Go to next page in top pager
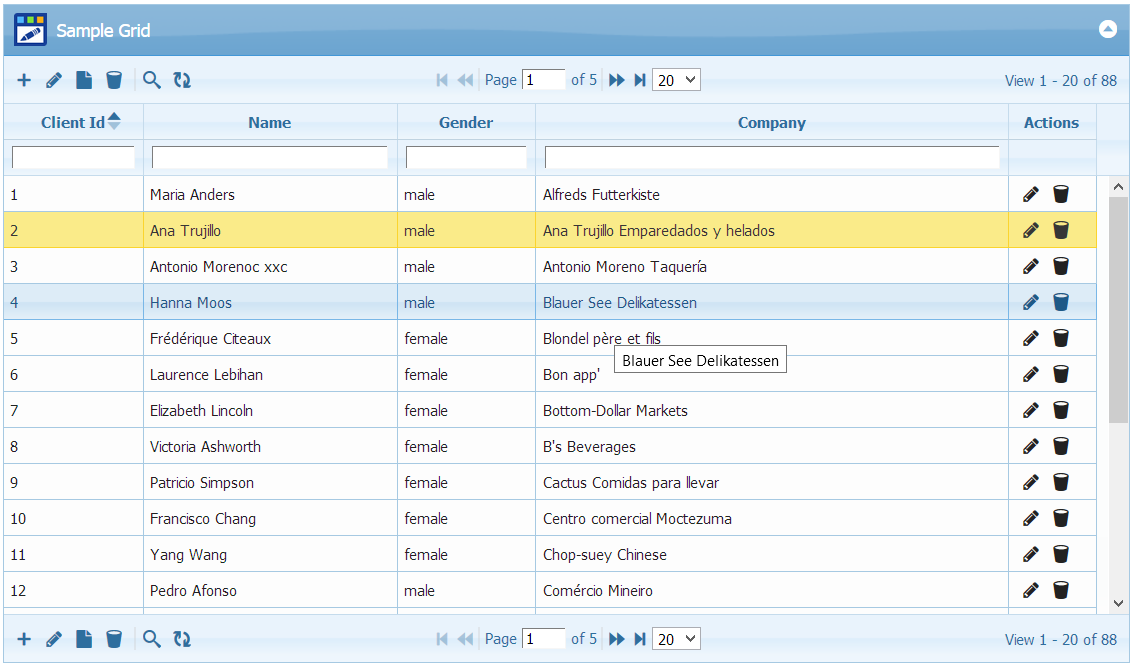The width and height of the screenshot is (1135, 672). point(617,81)
